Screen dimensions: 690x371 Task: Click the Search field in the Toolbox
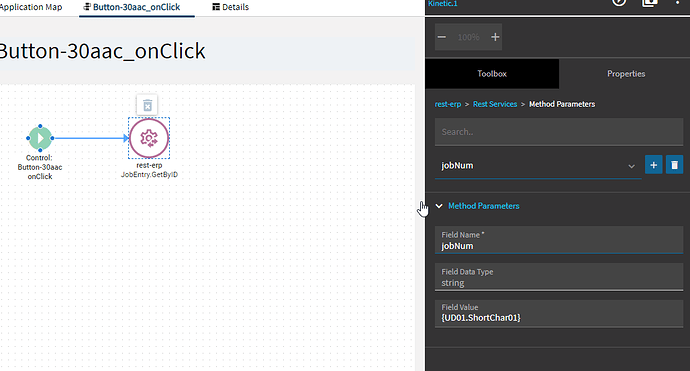(559, 132)
